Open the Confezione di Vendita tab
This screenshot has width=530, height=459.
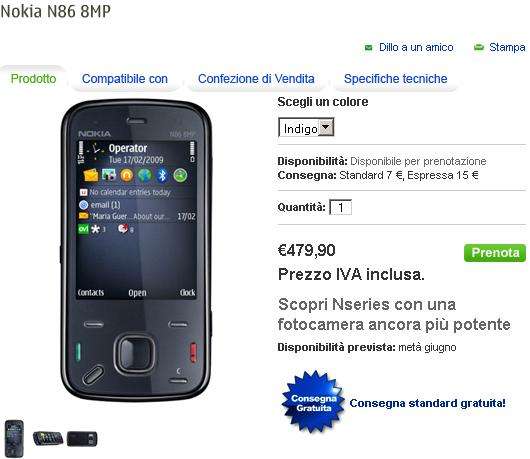click(x=256, y=79)
